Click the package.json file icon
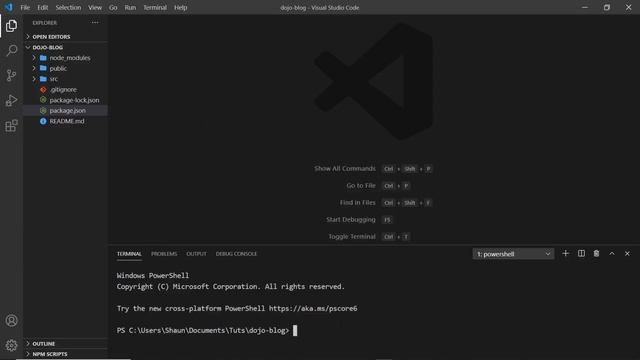Viewport: 640px width, 360px height. [x=43, y=111]
